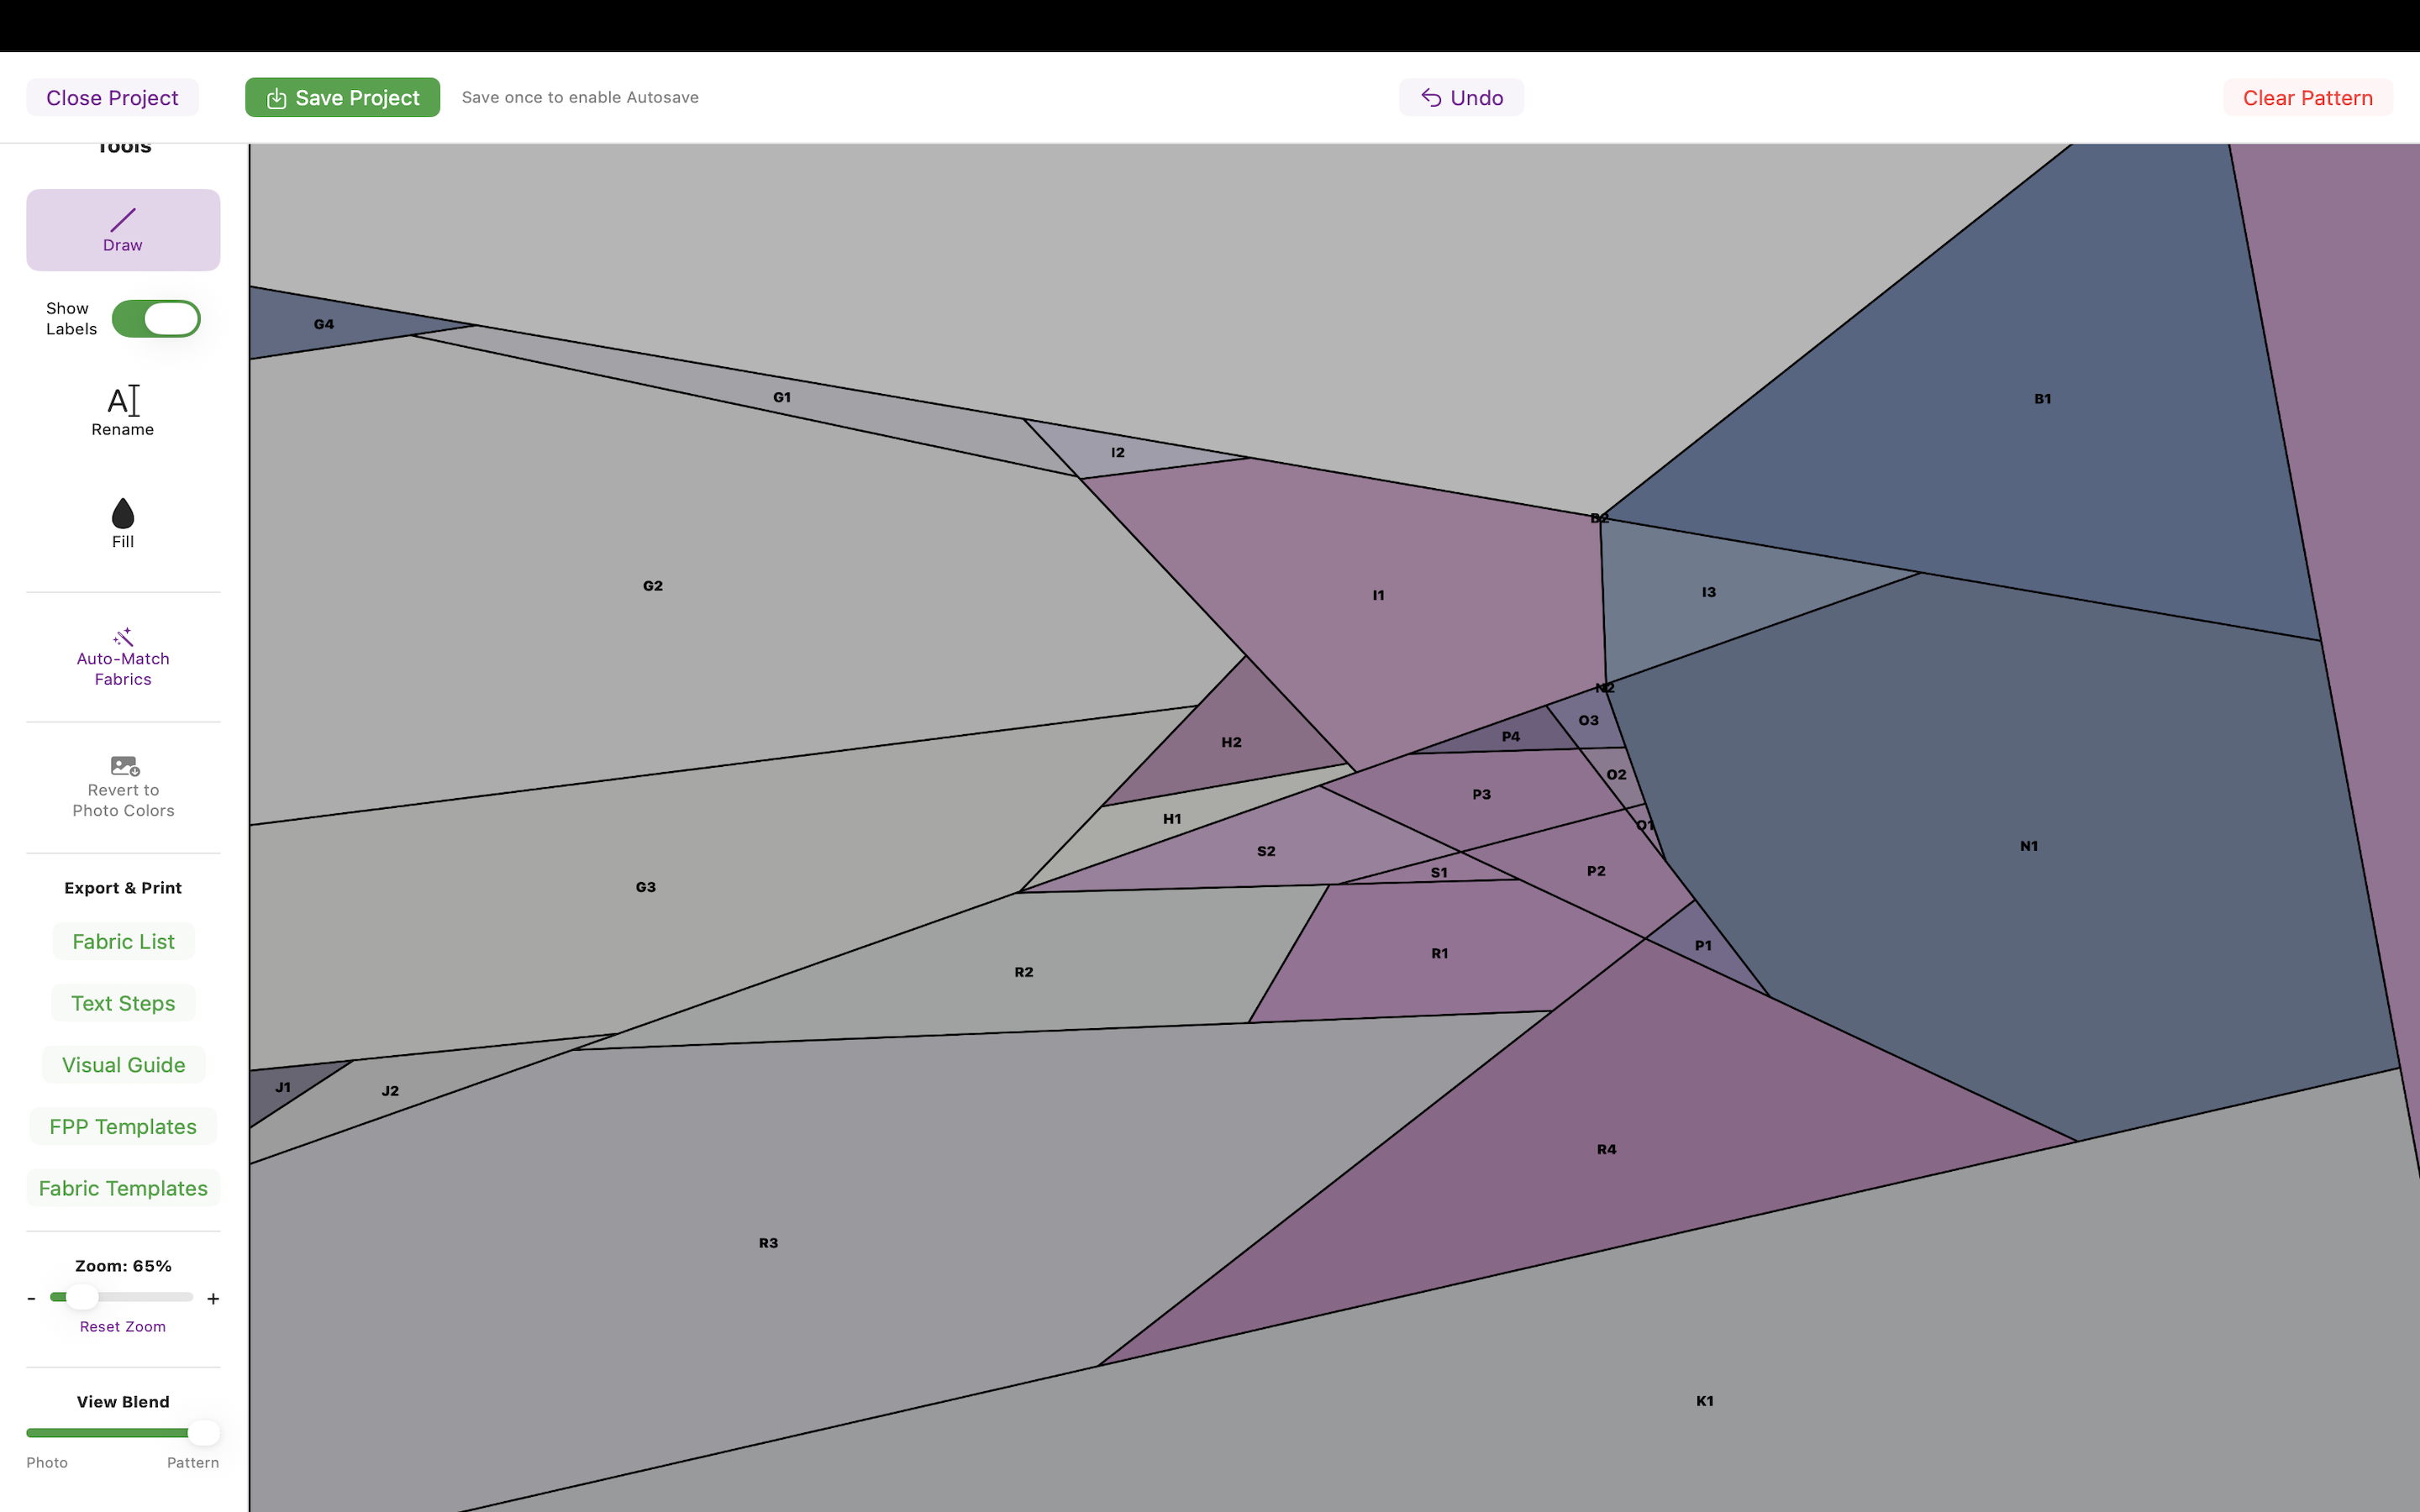
Task: Open the Text Steps export
Action: point(123,1003)
